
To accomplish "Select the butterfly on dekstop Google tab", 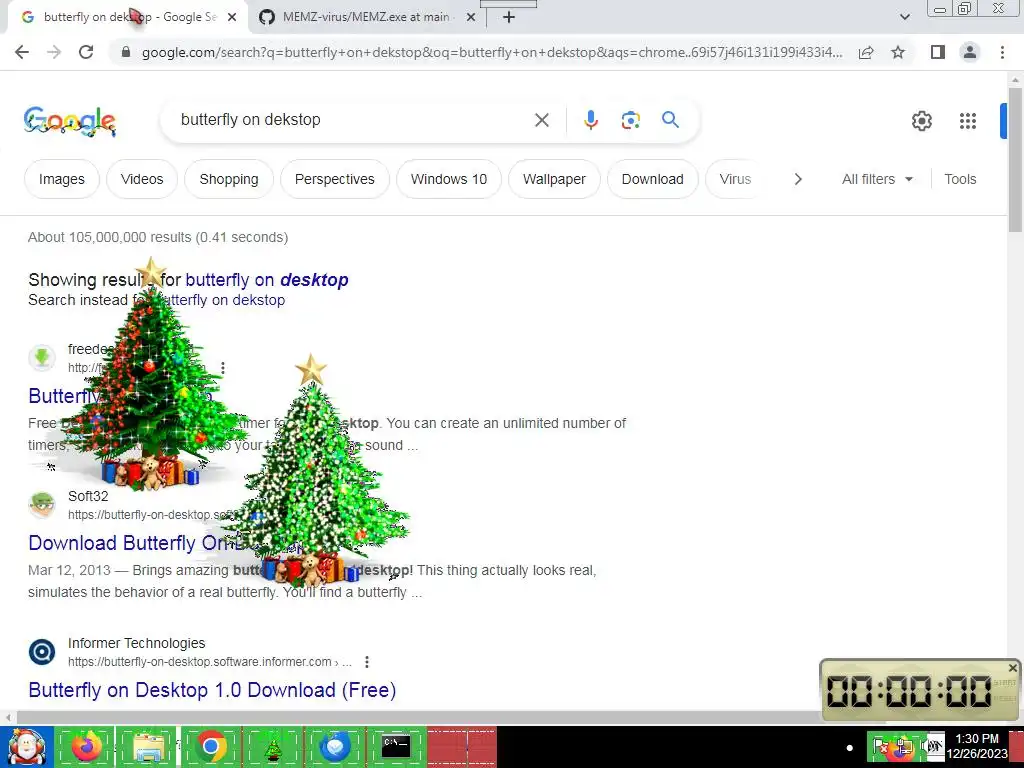I will tap(129, 18).
